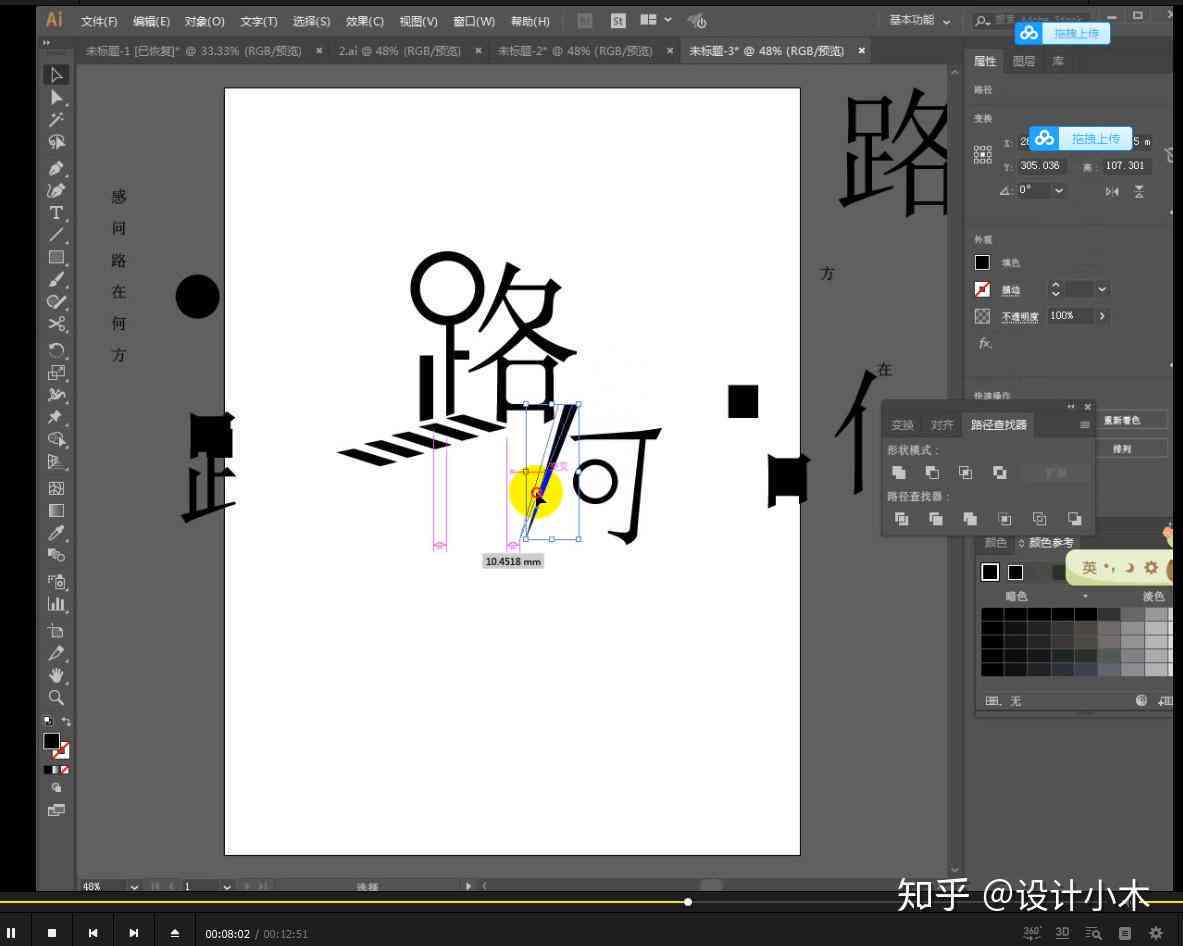Image resolution: width=1183 pixels, height=946 pixels.
Task: Click the 重新着色 button
Action: point(1122,420)
